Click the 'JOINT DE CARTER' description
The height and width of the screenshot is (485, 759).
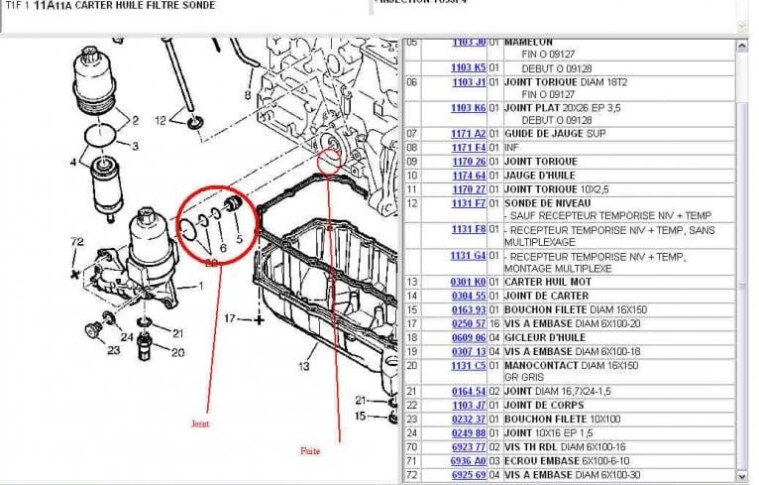pos(546,296)
